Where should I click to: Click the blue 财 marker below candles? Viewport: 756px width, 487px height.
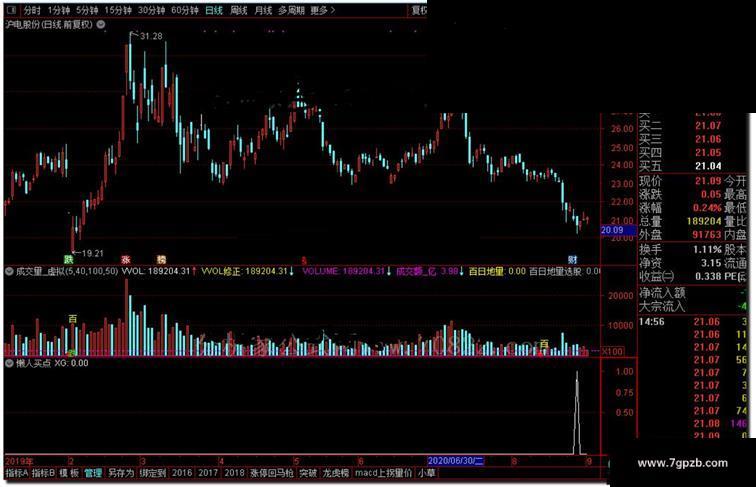tap(572, 259)
